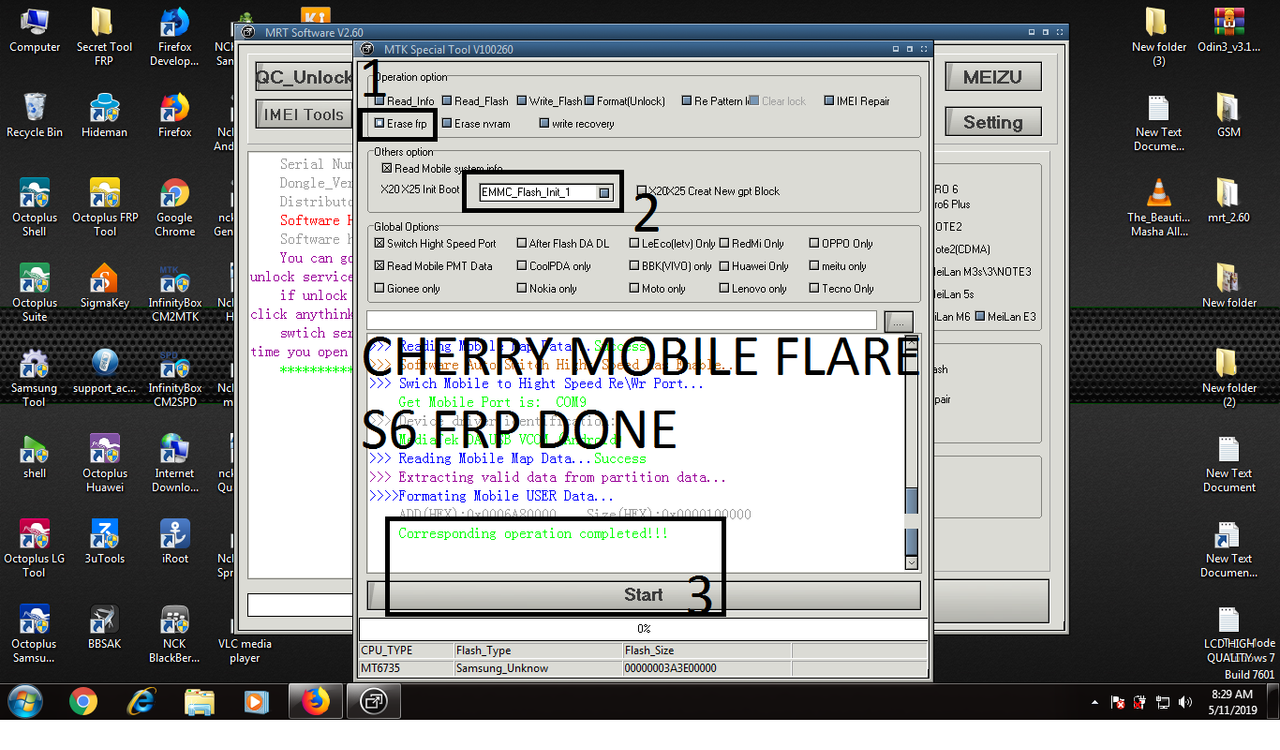Viewport: 1280px width, 750px height.
Task: Select the Format(Unlock) operation option
Action: tap(624, 101)
